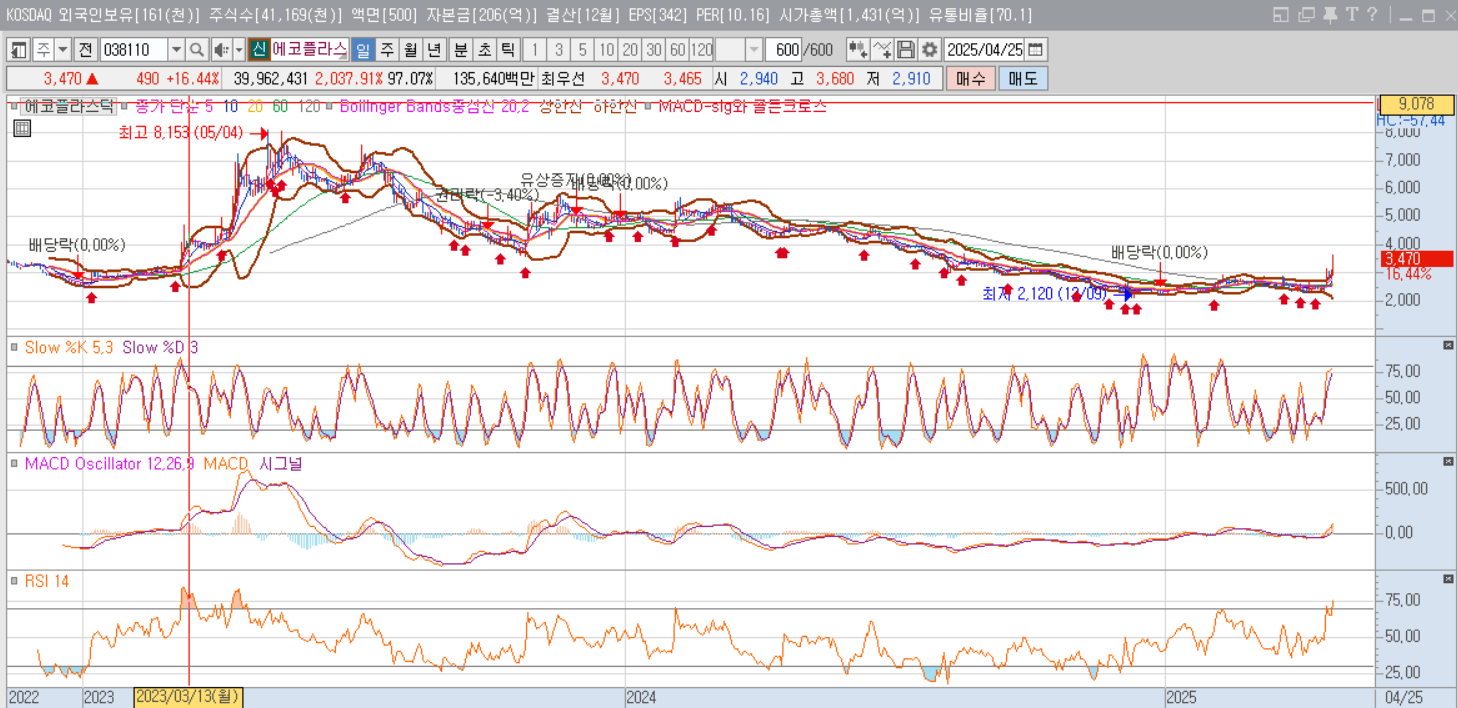This screenshot has width=1458, height=708.
Task: Click the cascade windows icon in the title bar
Action: coord(1306,15)
